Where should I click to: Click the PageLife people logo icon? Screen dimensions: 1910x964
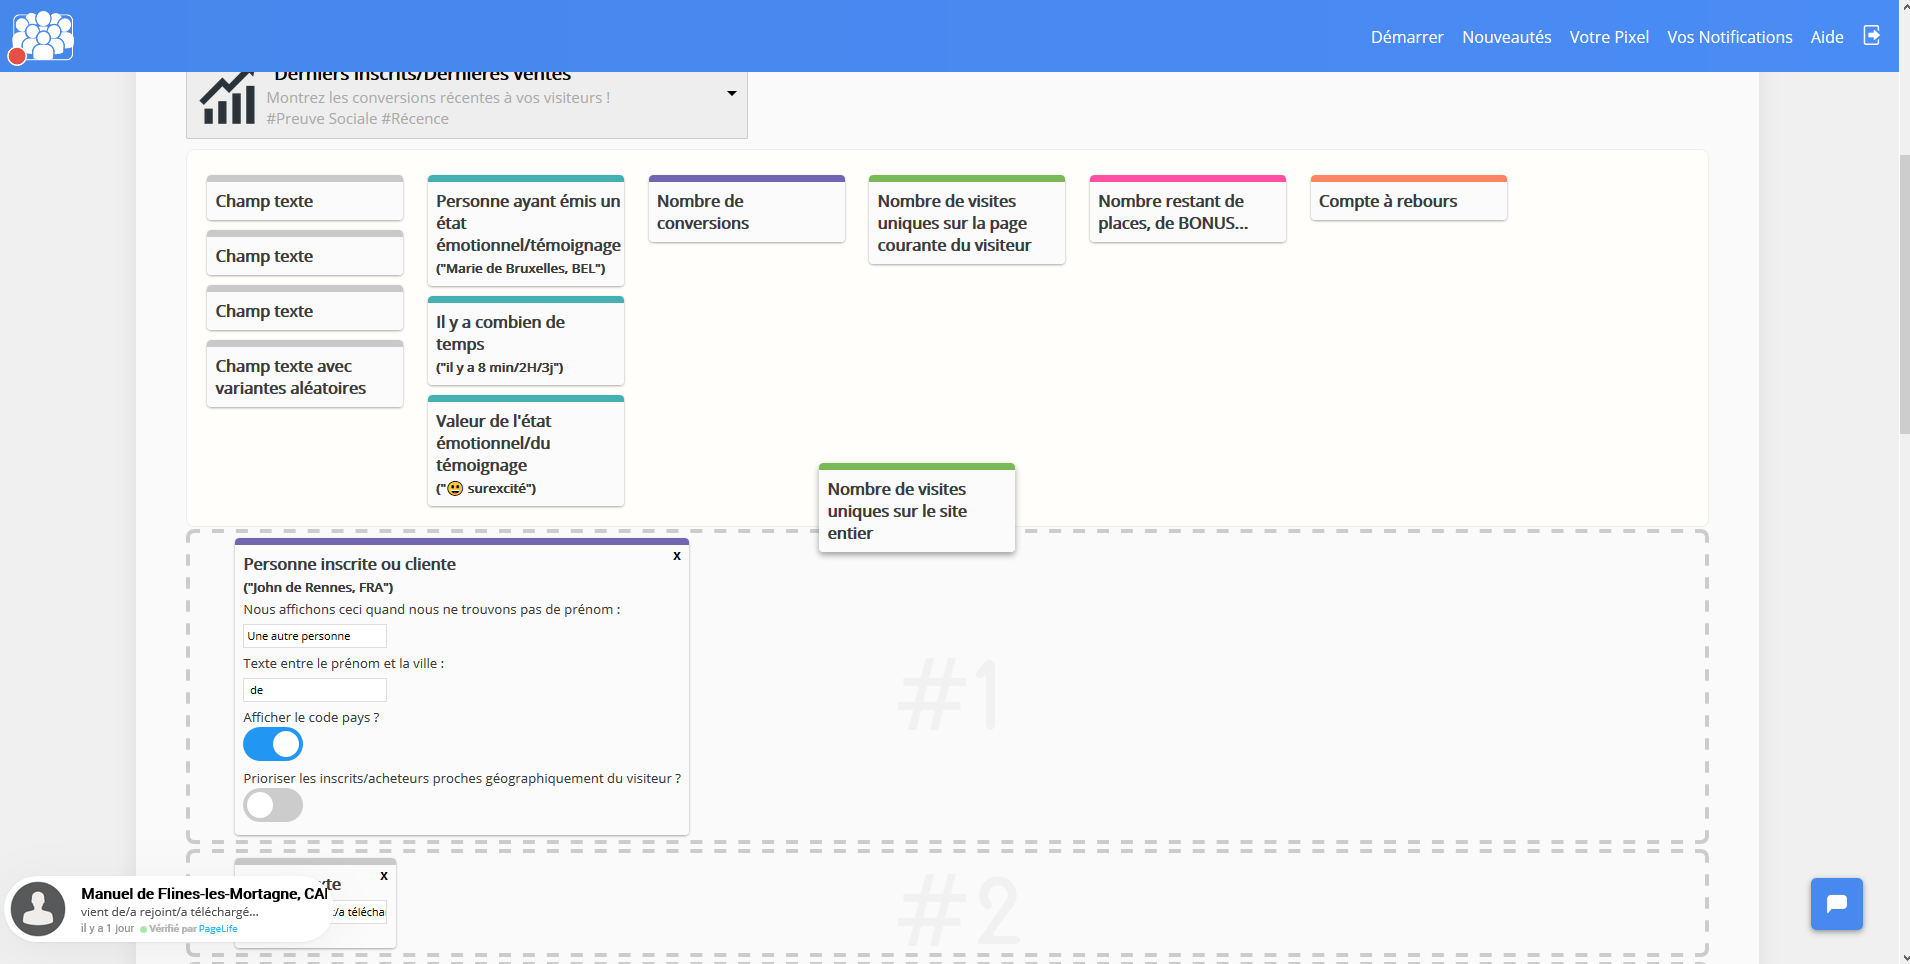(42, 36)
